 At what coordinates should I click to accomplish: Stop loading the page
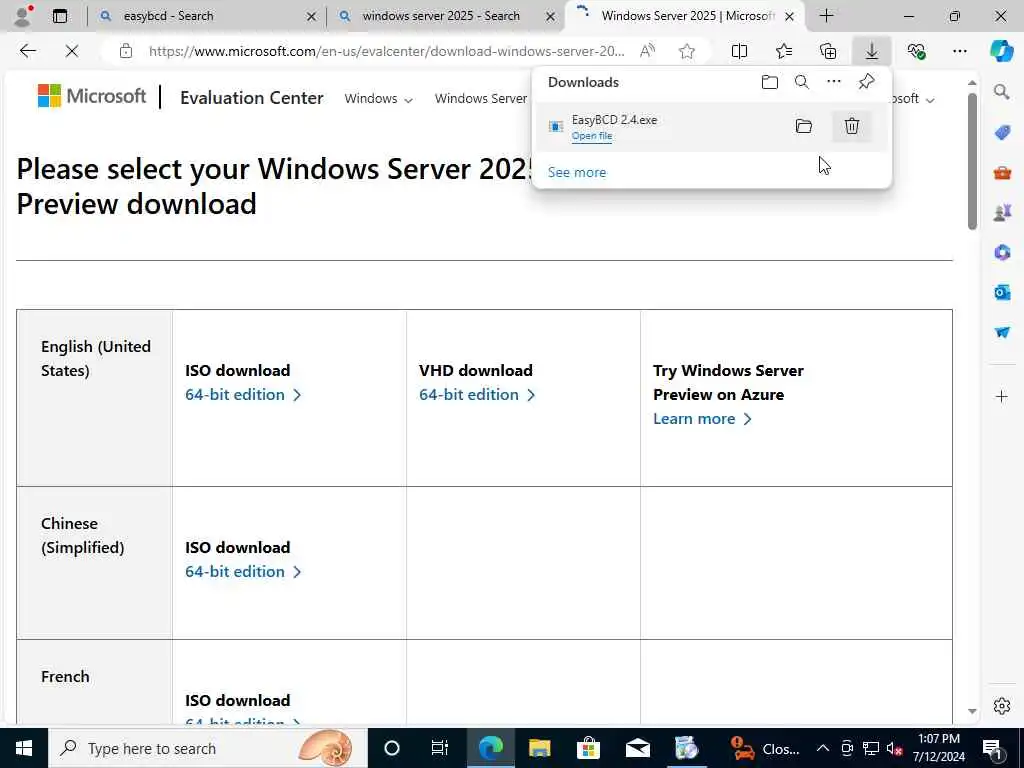click(72, 51)
